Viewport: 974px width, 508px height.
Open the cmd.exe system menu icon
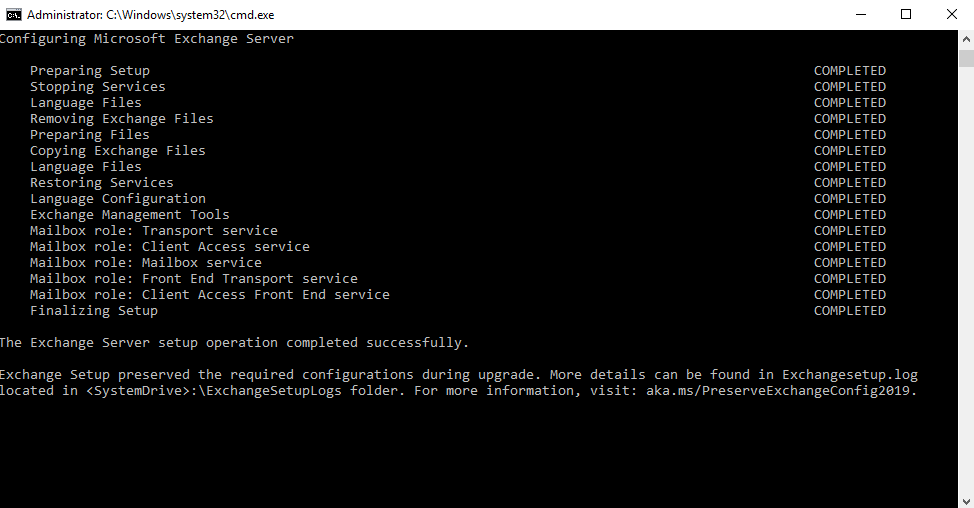(x=14, y=14)
